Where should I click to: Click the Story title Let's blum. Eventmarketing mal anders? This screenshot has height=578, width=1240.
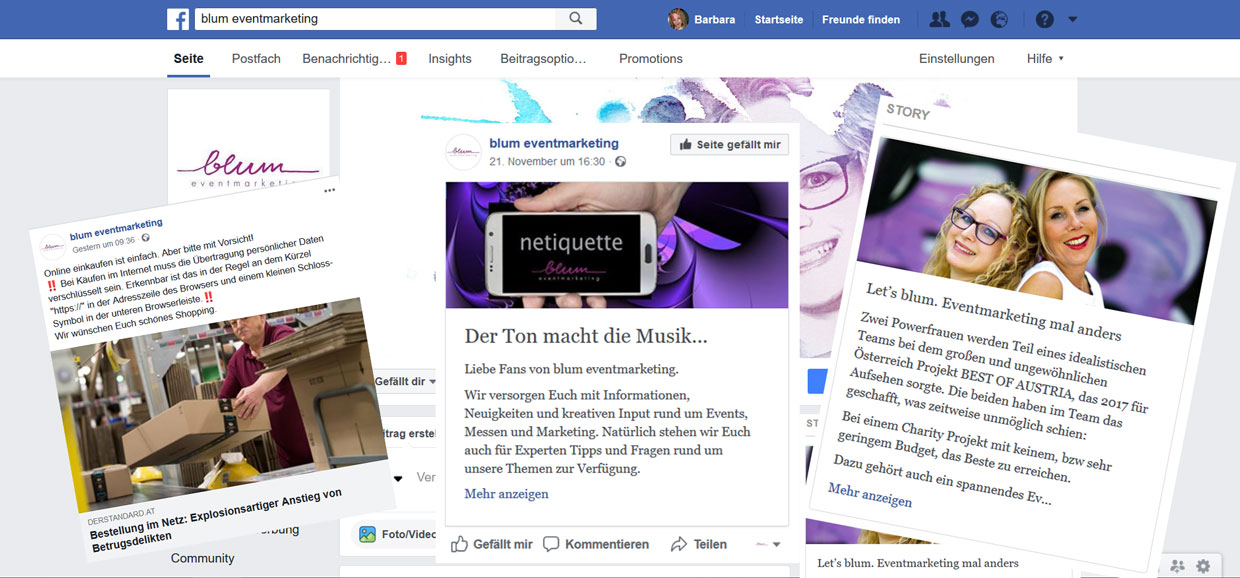994,312
